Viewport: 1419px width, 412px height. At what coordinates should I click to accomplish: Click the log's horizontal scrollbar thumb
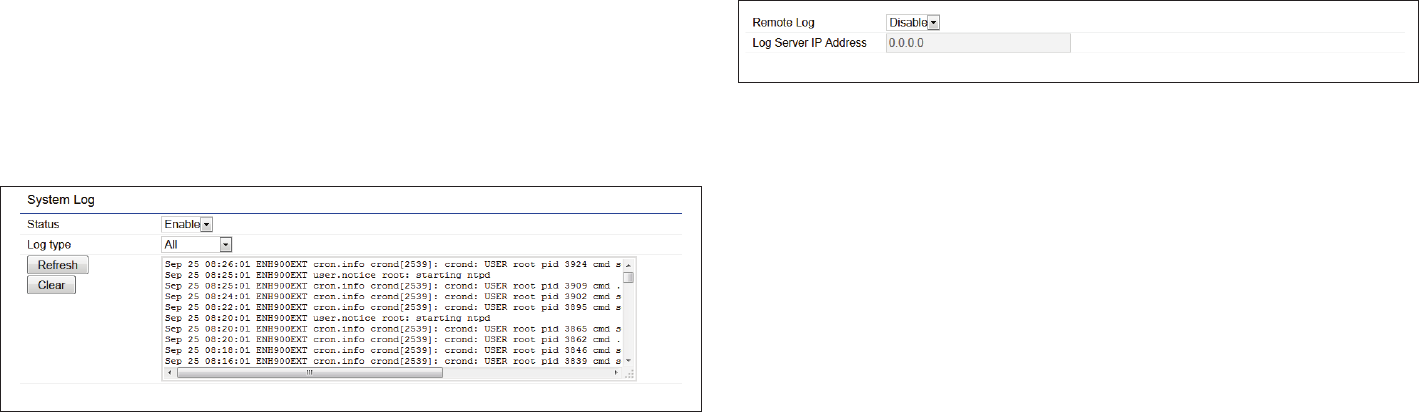click(310, 372)
